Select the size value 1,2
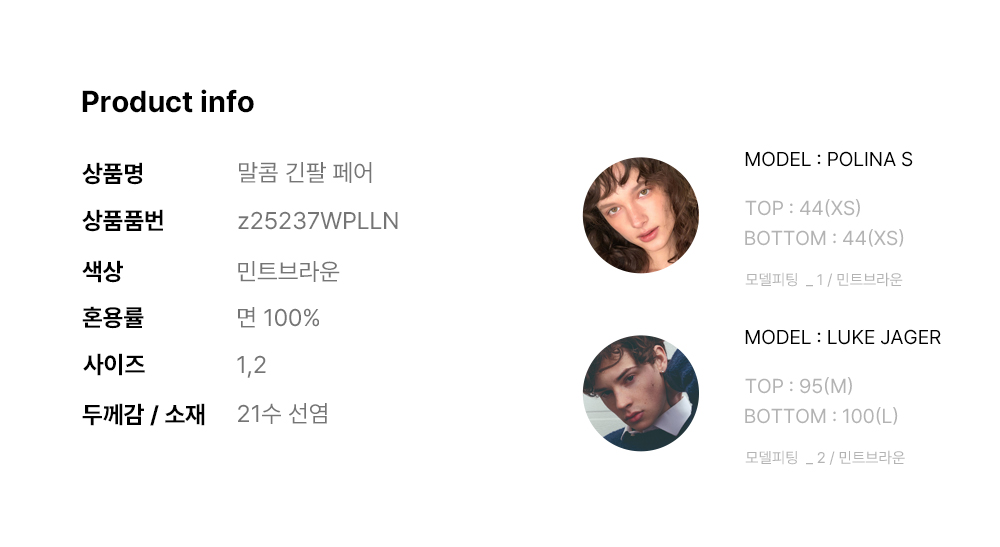 (x=251, y=365)
